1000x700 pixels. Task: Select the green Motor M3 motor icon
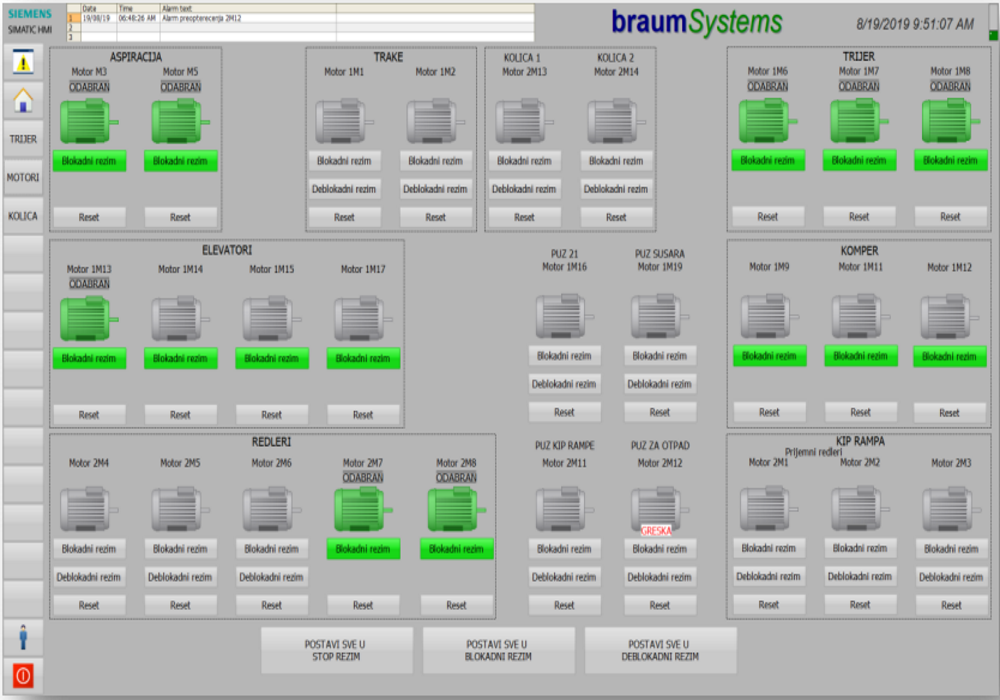[x=88, y=121]
